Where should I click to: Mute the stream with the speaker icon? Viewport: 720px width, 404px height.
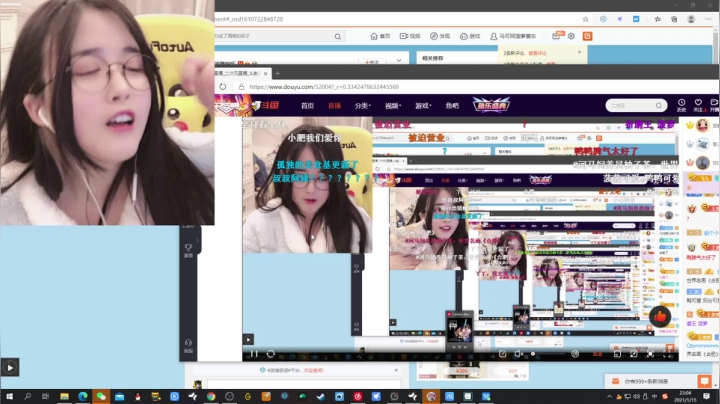[518, 354]
